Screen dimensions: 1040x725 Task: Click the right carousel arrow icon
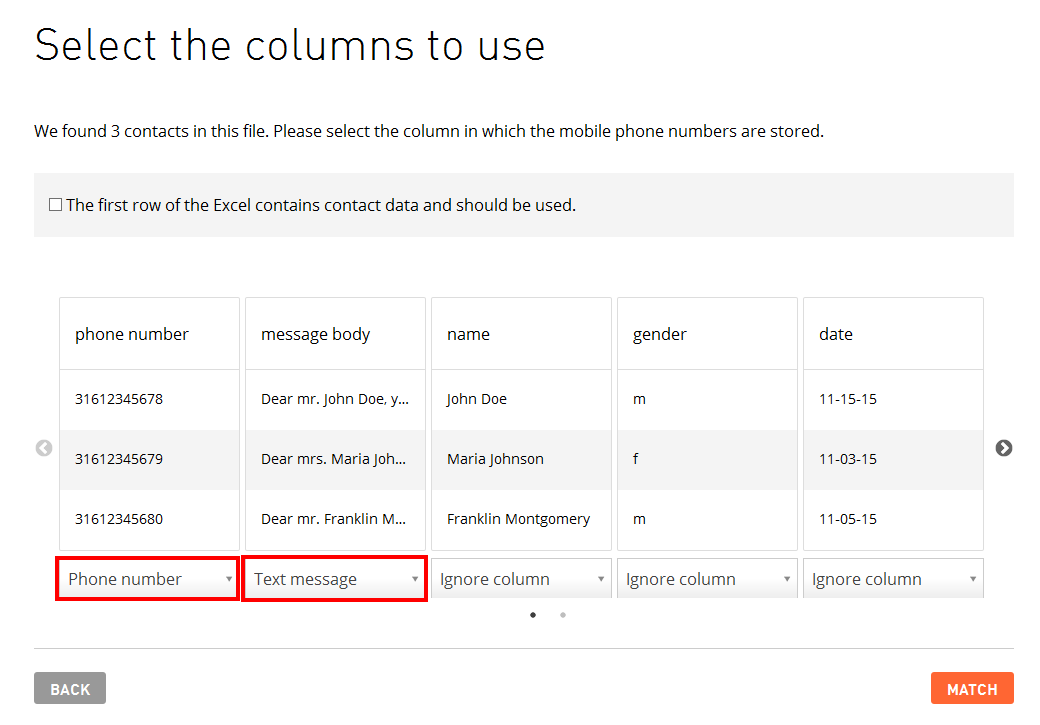point(1003,448)
